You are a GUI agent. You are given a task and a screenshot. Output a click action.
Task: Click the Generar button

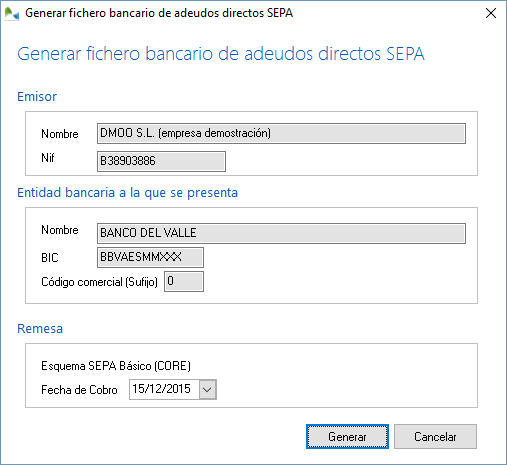(x=347, y=436)
